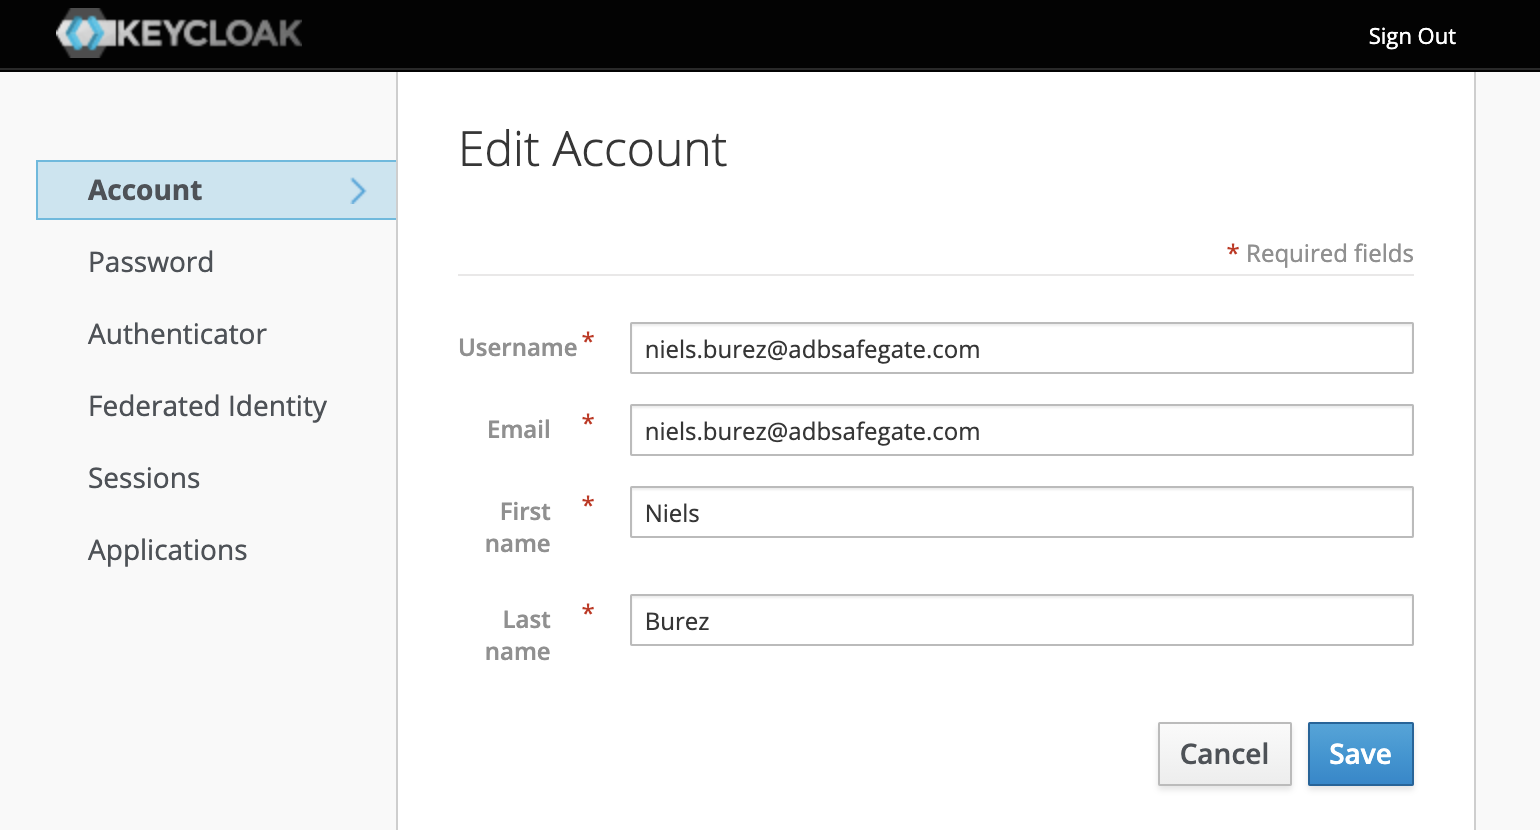
Task: Select the Last name field containing Burez
Action: (x=1020, y=621)
